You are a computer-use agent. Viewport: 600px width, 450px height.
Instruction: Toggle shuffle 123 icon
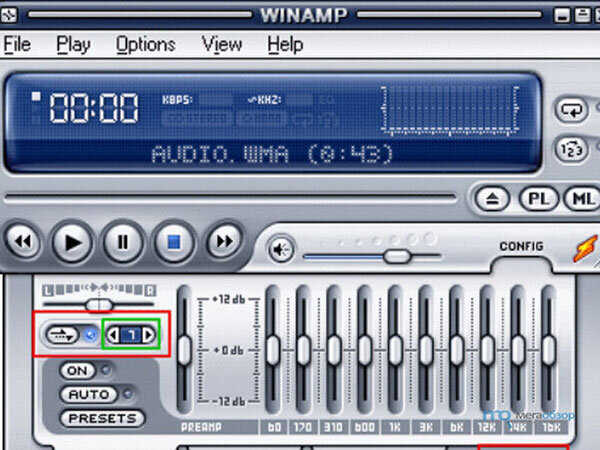pyautogui.click(x=572, y=149)
